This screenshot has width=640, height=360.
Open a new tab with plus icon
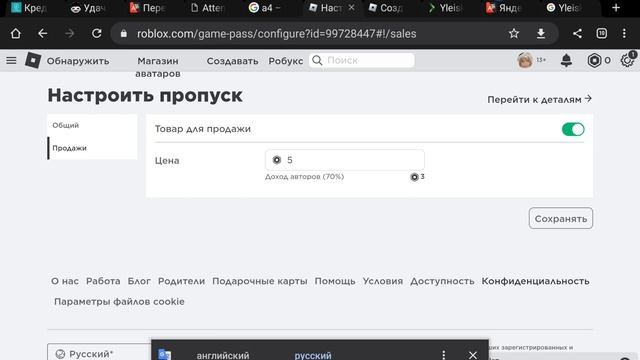pyautogui.click(x=616, y=8)
